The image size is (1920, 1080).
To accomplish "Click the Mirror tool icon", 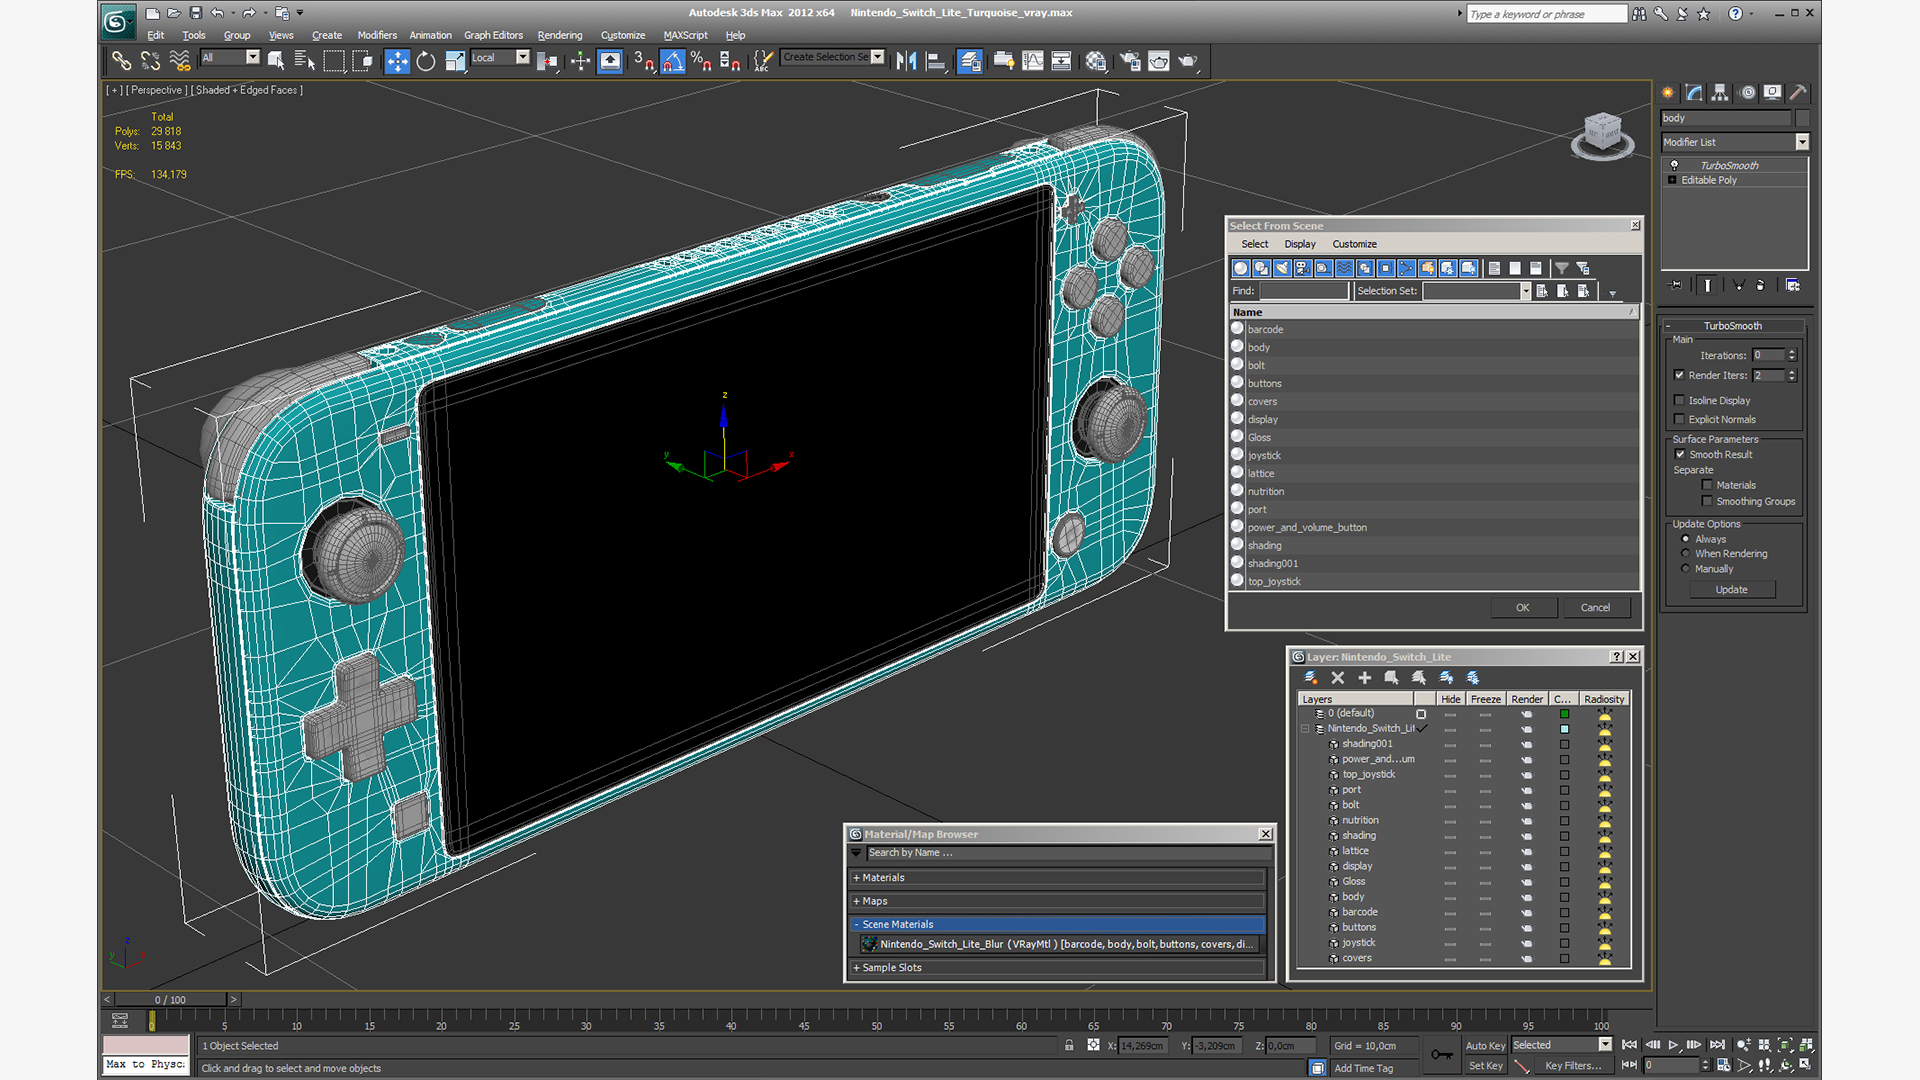I will [907, 61].
